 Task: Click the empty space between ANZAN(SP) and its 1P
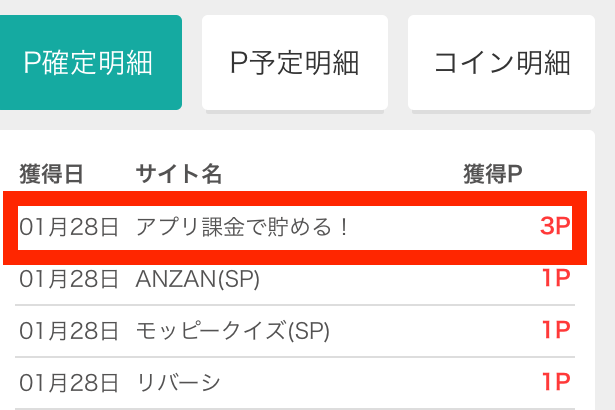click(400, 279)
